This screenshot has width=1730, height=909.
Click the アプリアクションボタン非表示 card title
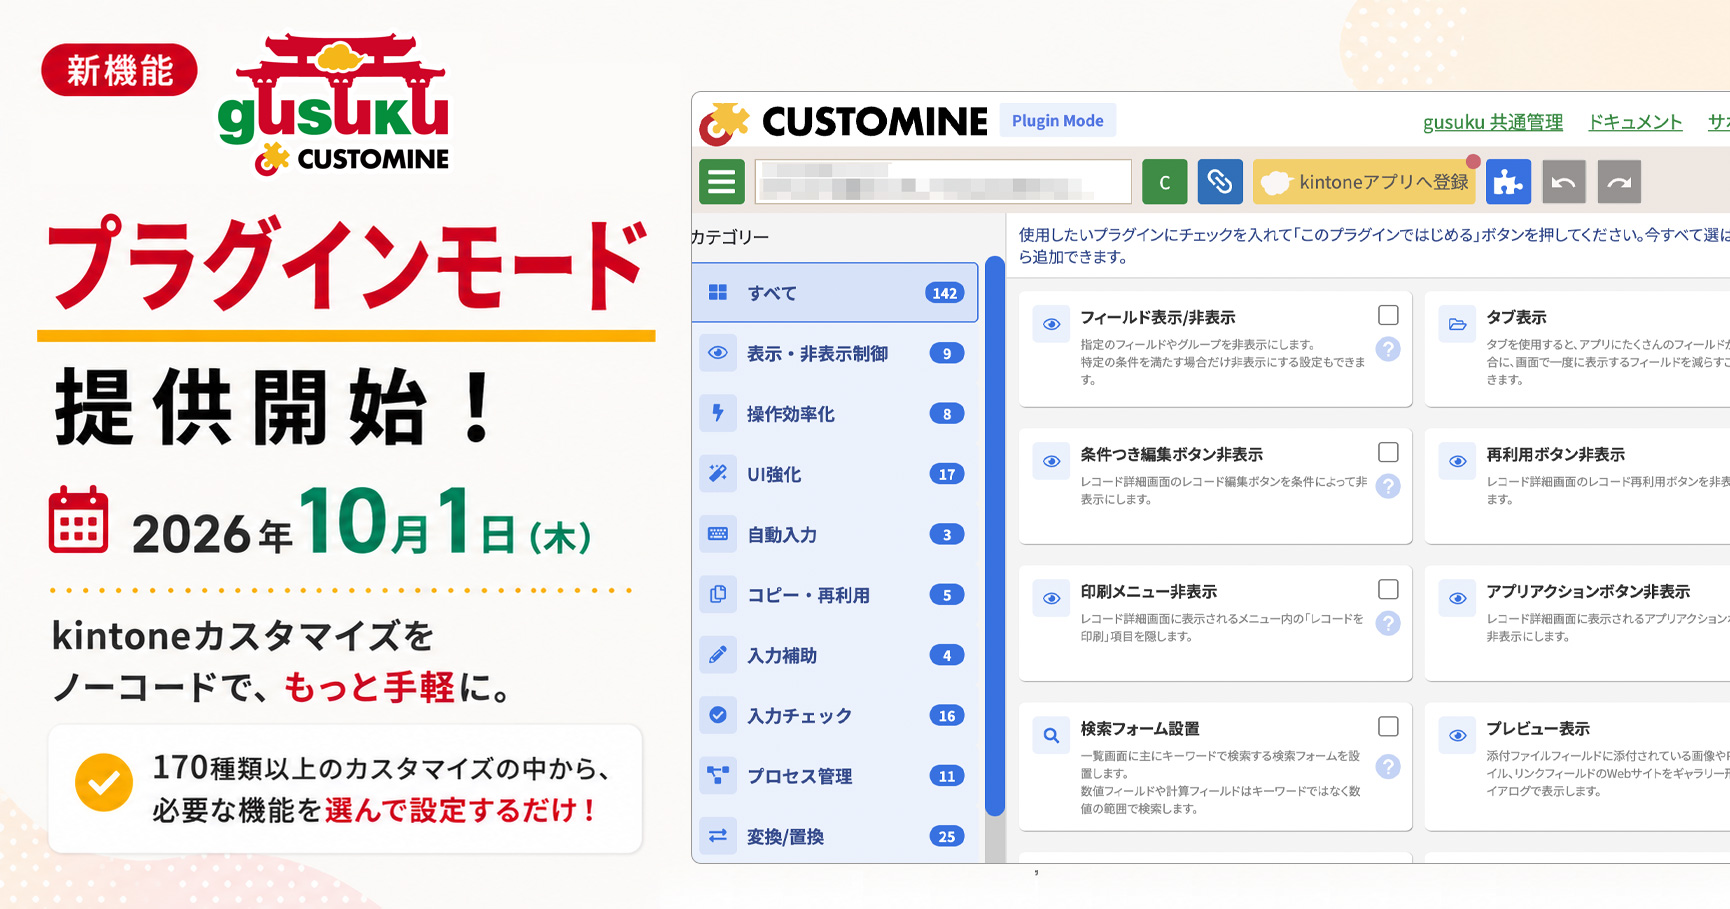coord(1588,591)
